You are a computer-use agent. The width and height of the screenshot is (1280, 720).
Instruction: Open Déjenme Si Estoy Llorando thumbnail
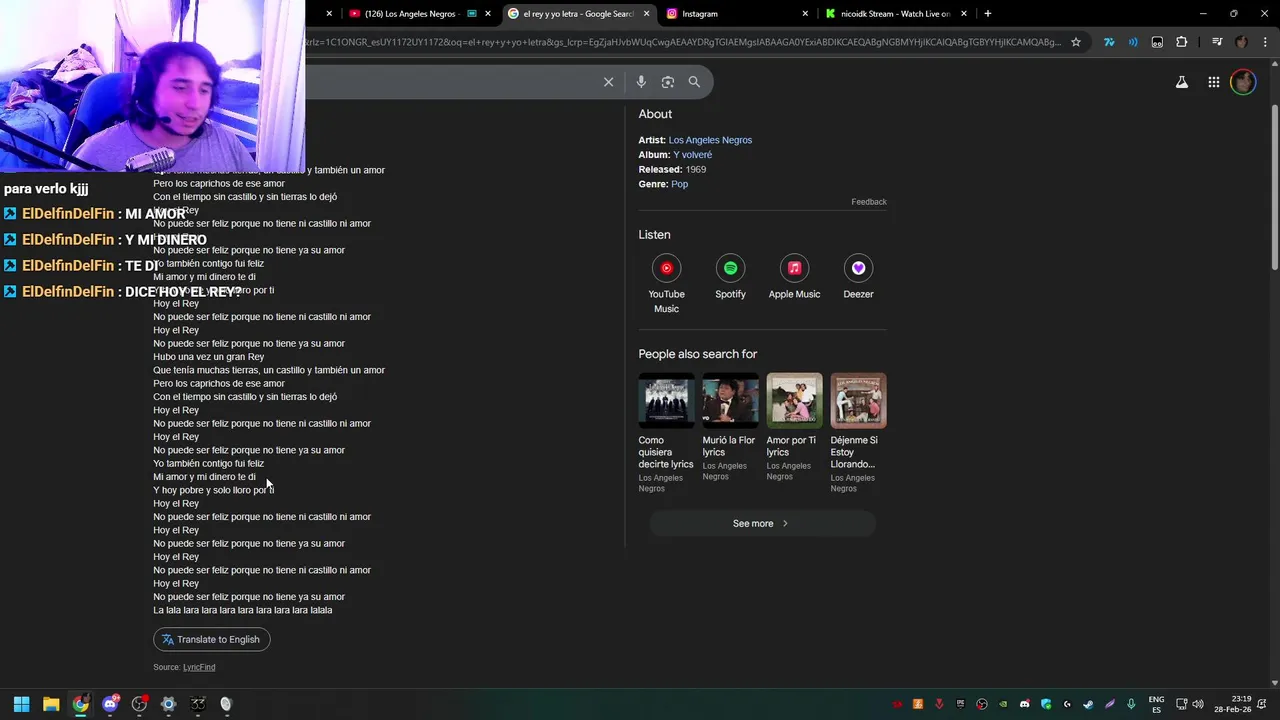[858, 400]
